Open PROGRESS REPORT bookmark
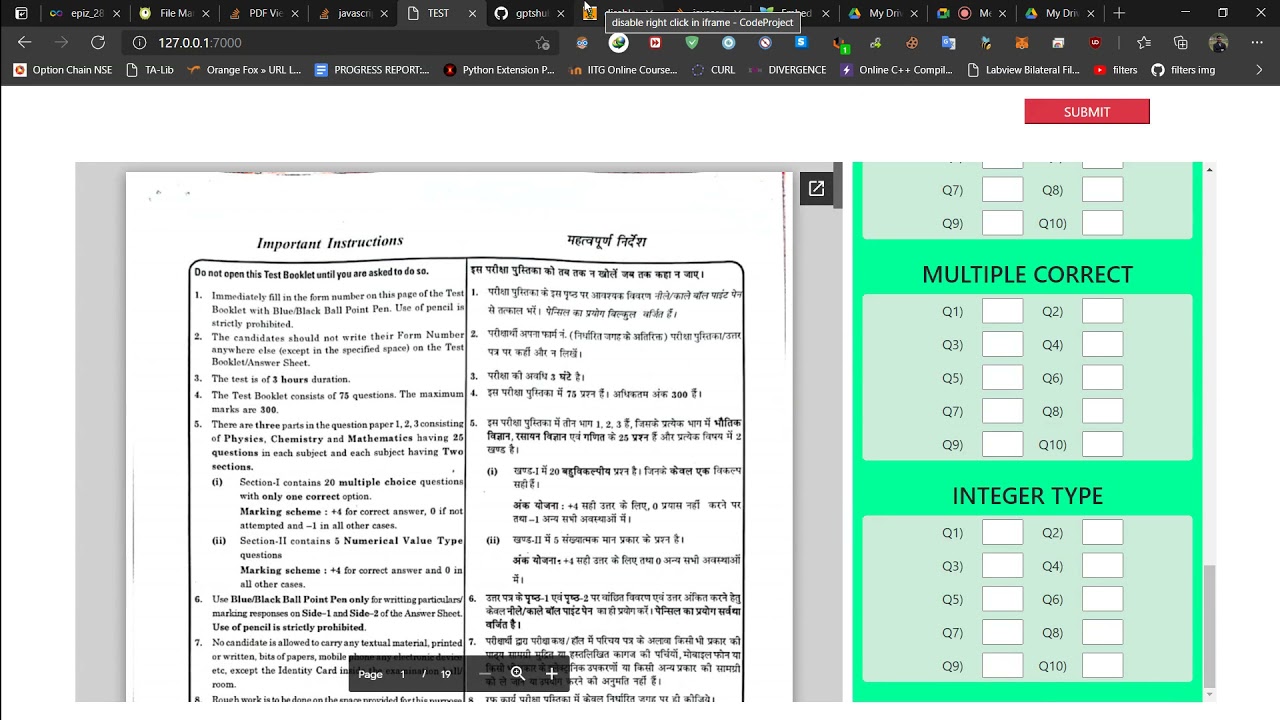Viewport: 1280px width, 720px height. click(372, 70)
